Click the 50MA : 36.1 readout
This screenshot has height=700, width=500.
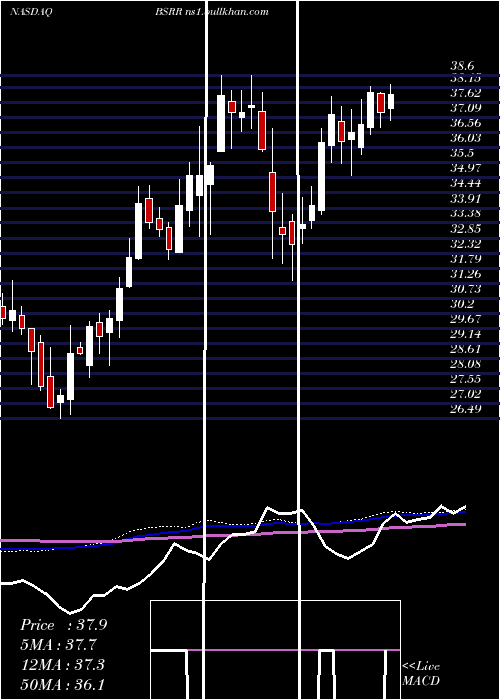tap(62, 684)
